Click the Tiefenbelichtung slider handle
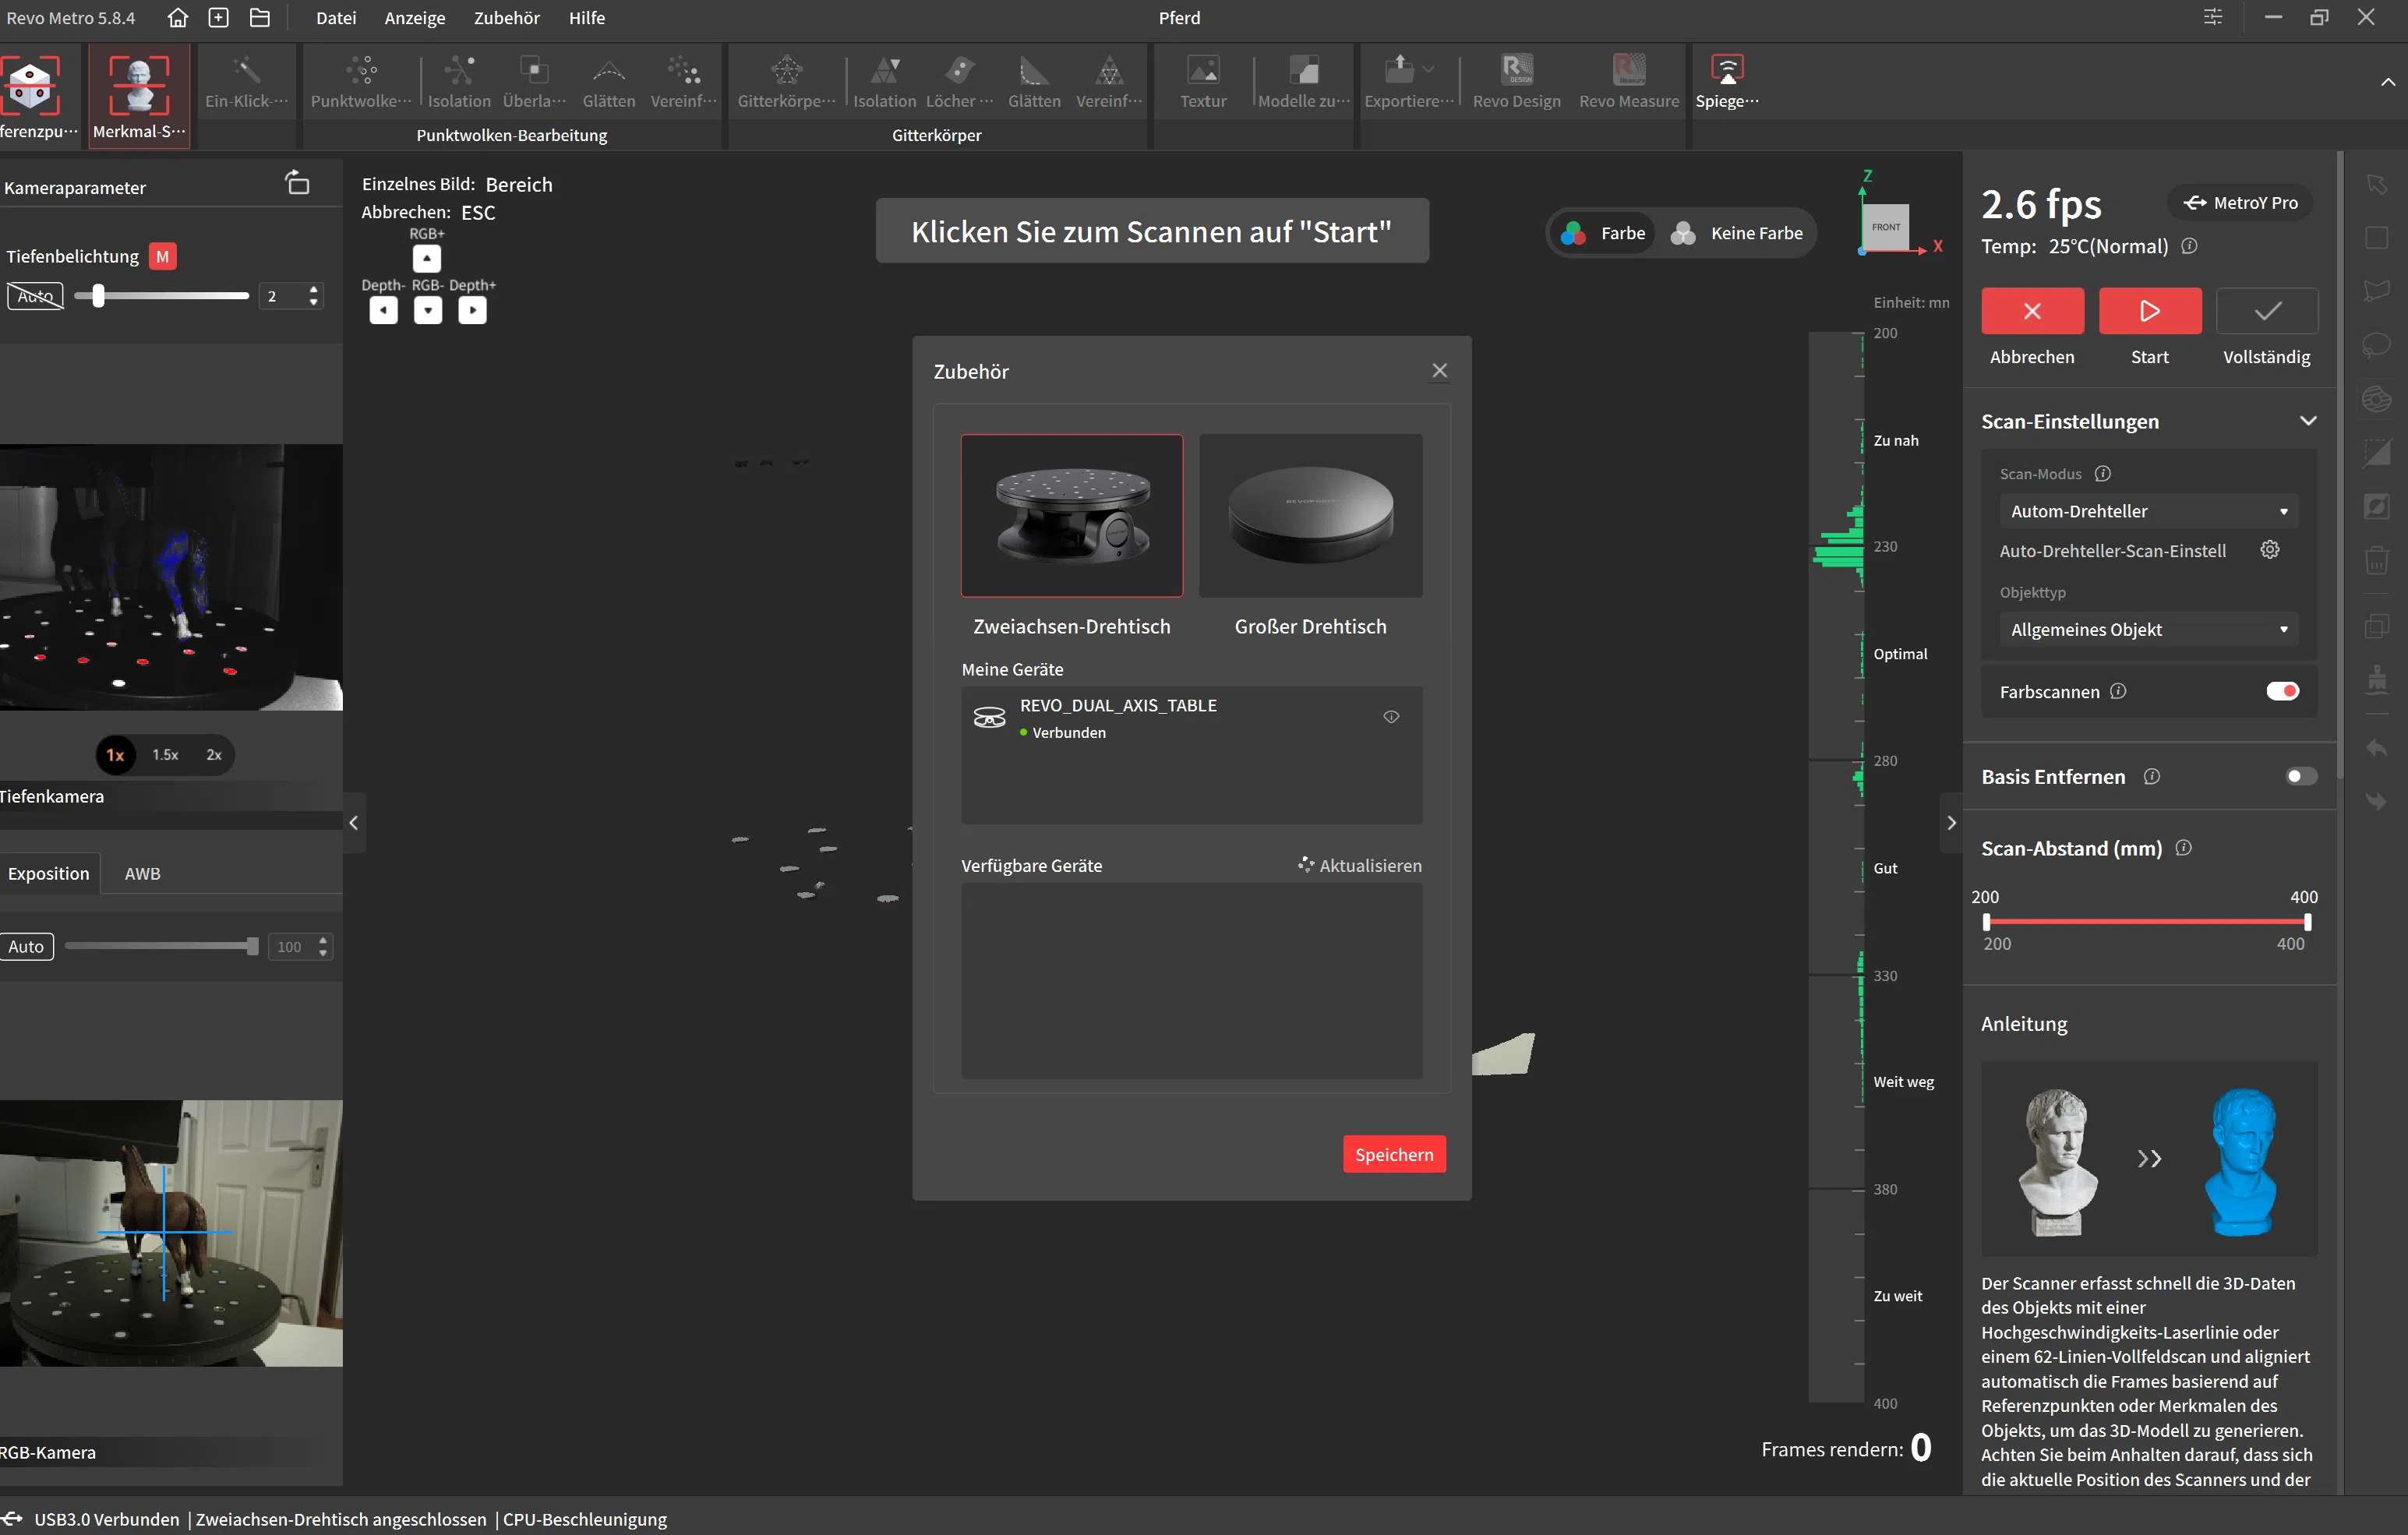The image size is (2408, 1535). 98,296
